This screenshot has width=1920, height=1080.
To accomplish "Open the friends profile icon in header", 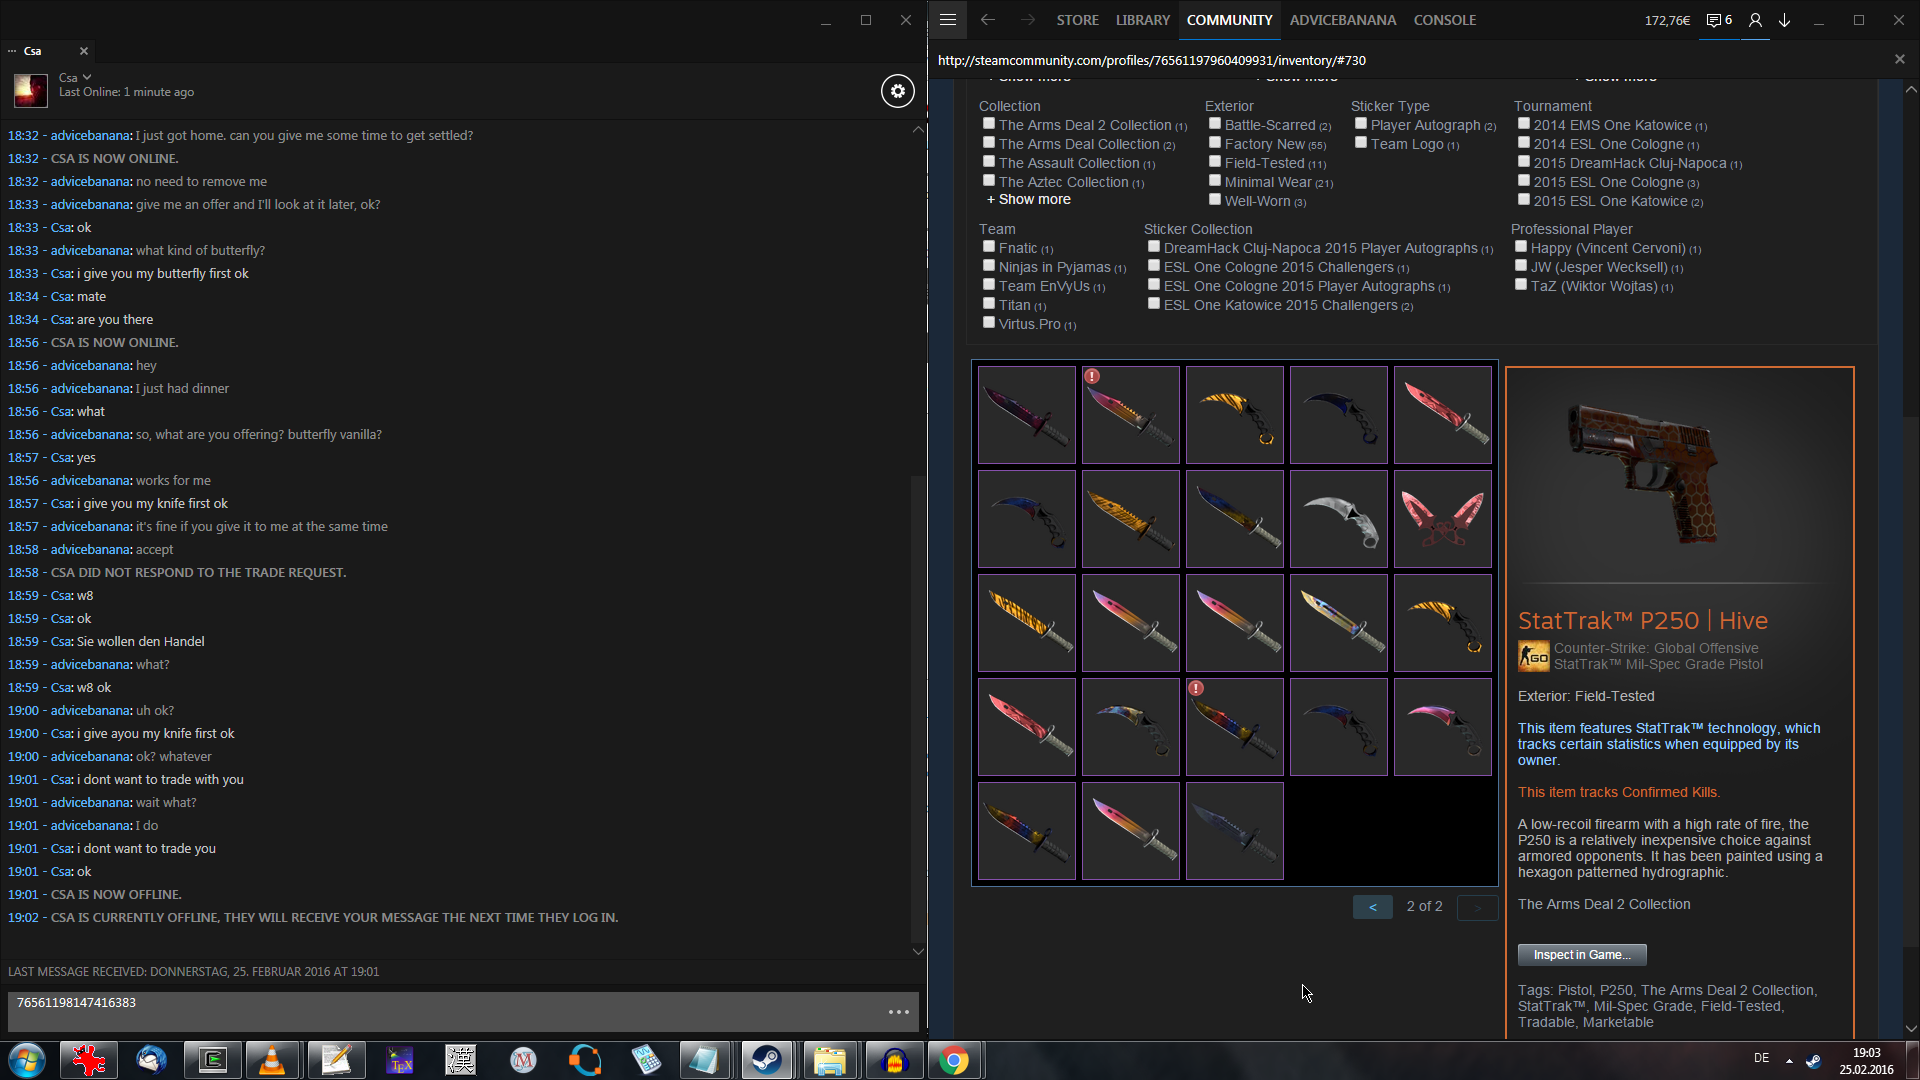I will tap(1755, 20).
